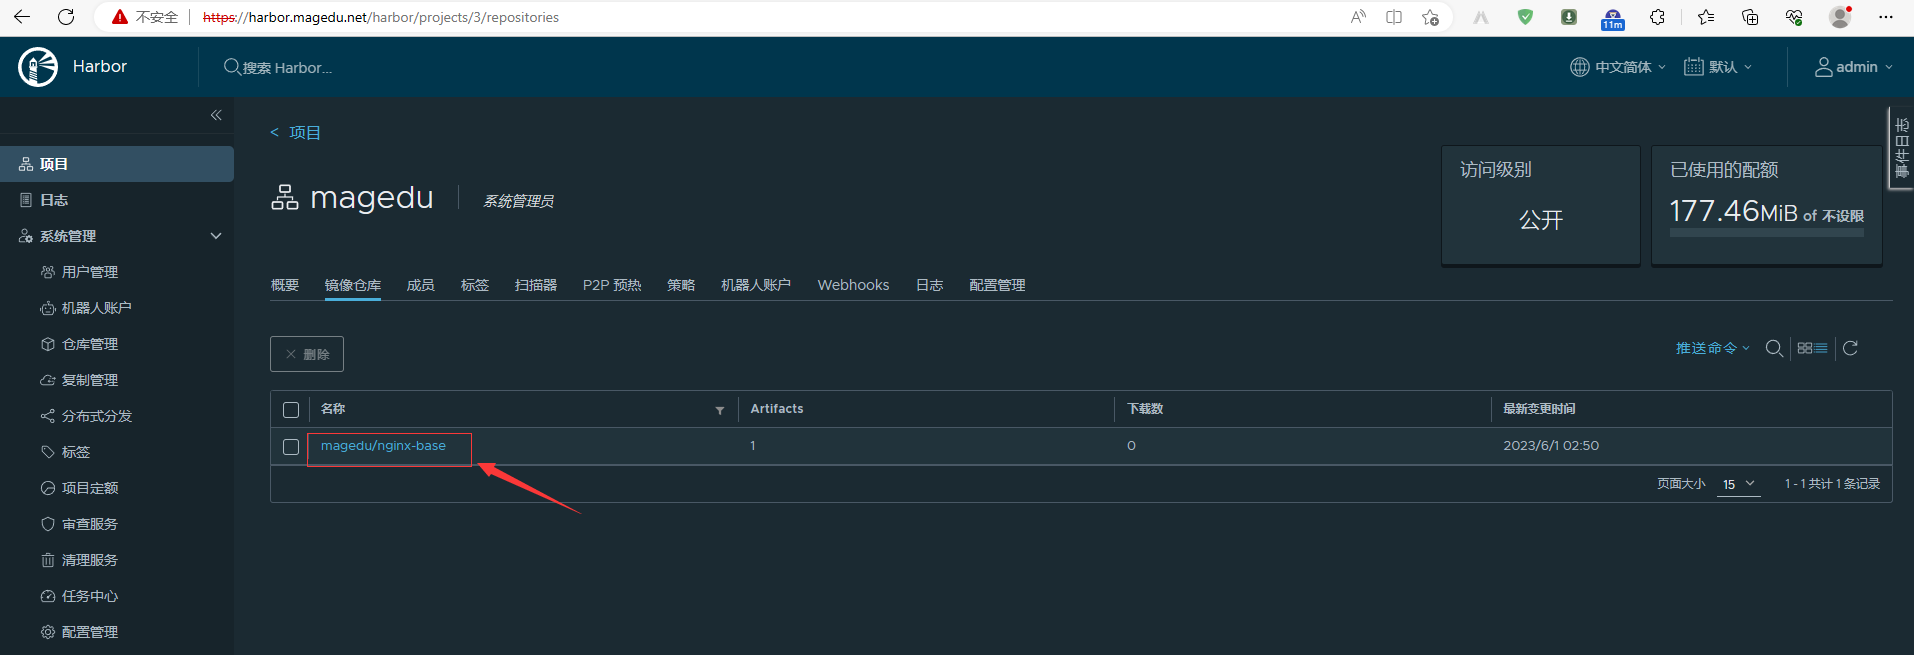Reload the page with browser refresh
The width and height of the screenshot is (1914, 655).
tap(66, 17)
